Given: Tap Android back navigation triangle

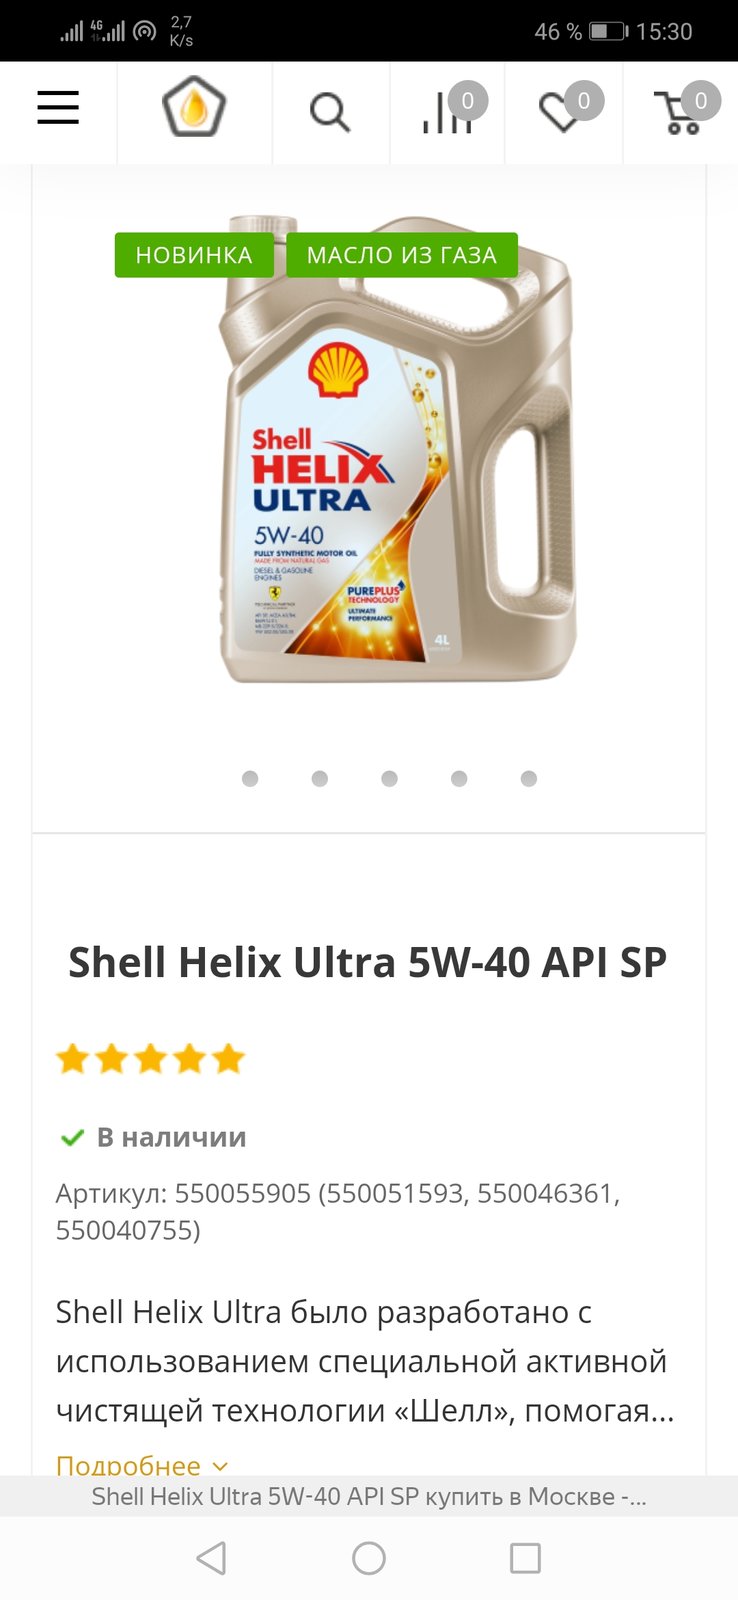Looking at the screenshot, I should 211,1558.
